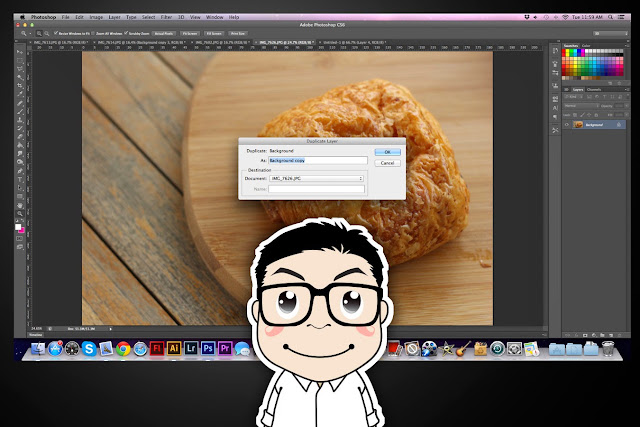Switch to the Channels tab
The image size is (640, 427).
coord(594,89)
